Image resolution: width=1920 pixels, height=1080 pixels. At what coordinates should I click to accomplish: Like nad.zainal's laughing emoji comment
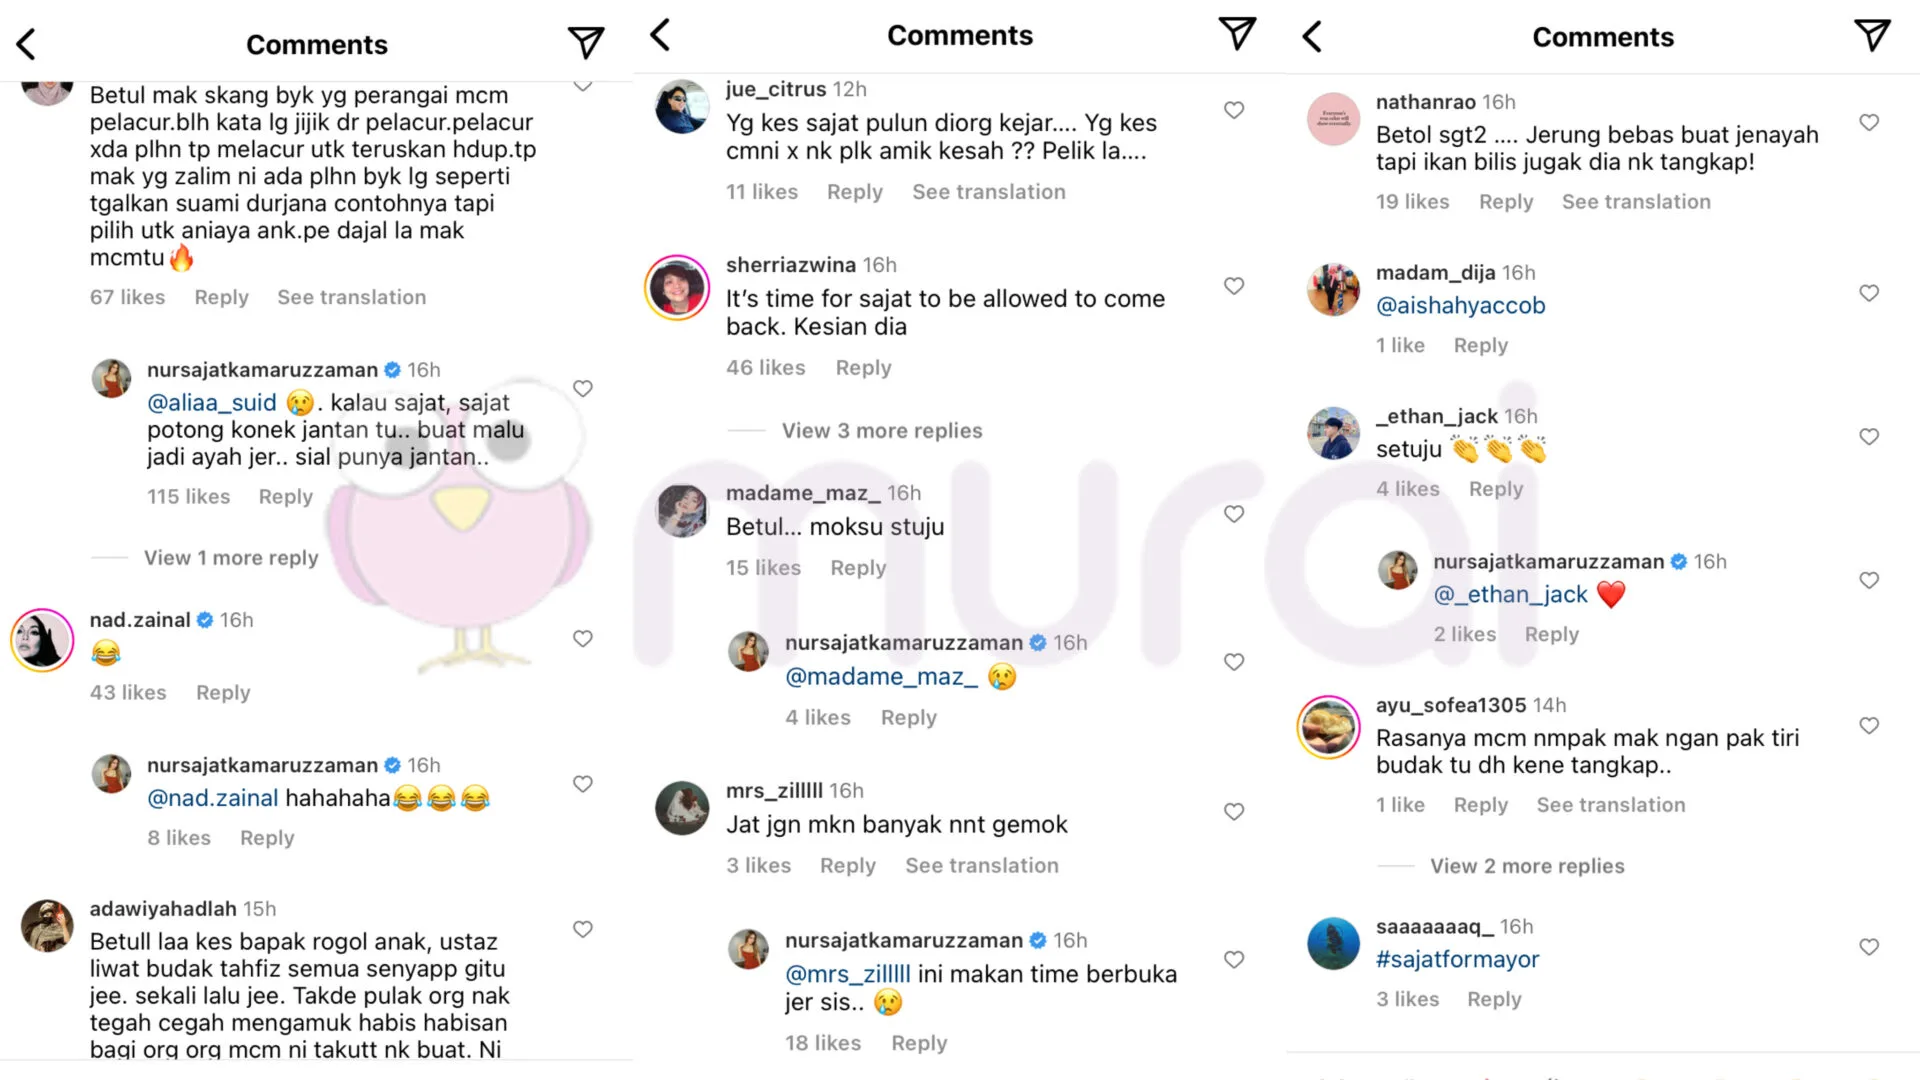(583, 639)
